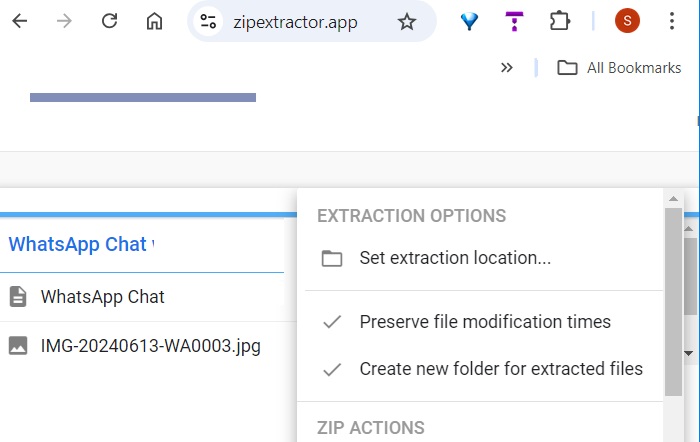Select the WhatsApp Chat document file row
Screen dimensions: 700x442
(148, 297)
